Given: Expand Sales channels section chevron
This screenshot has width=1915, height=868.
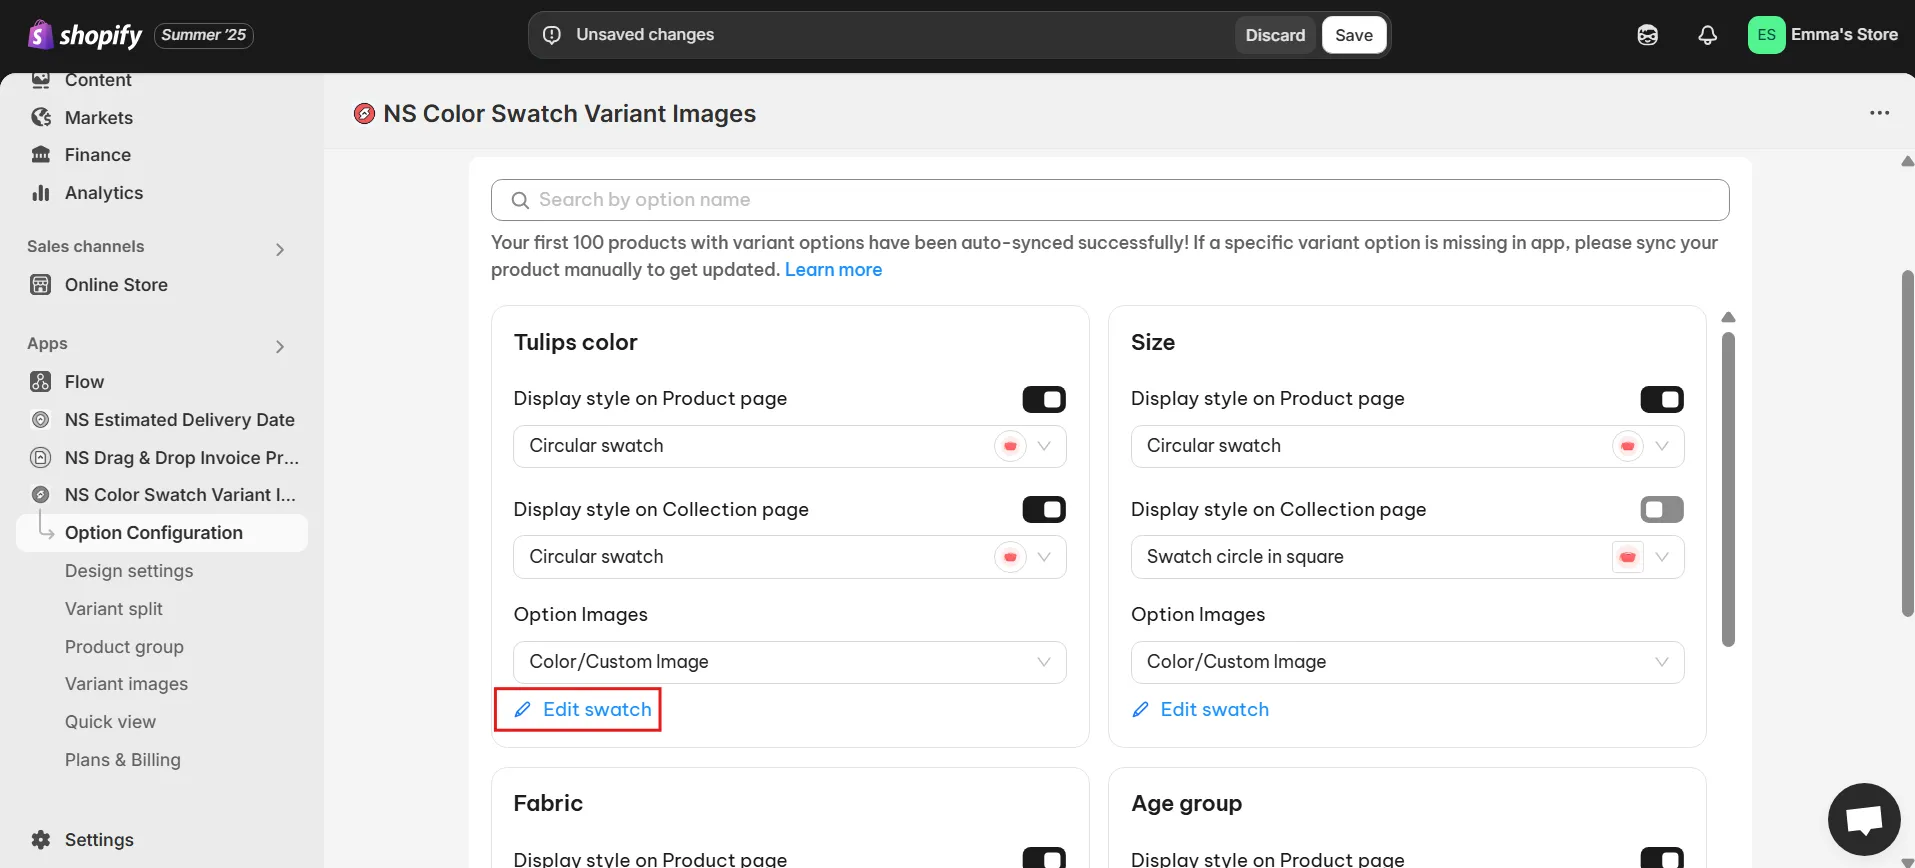Looking at the screenshot, I should [x=280, y=249].
